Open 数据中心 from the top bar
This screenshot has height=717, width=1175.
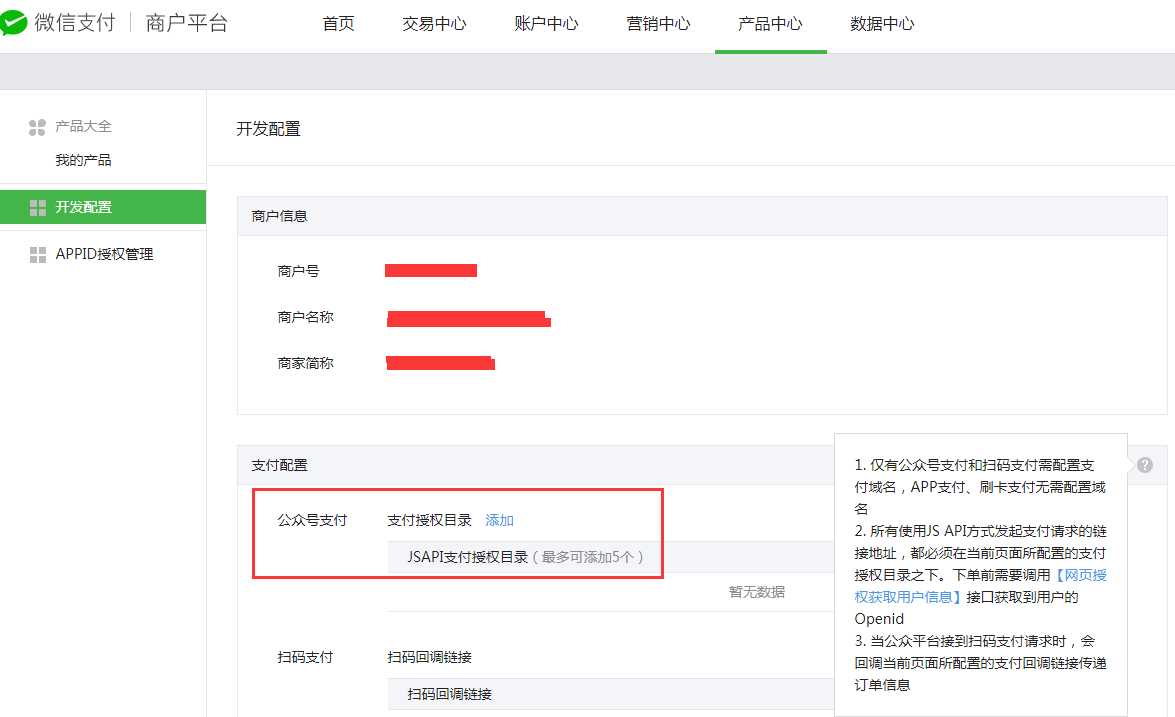(x=881, y=23)
